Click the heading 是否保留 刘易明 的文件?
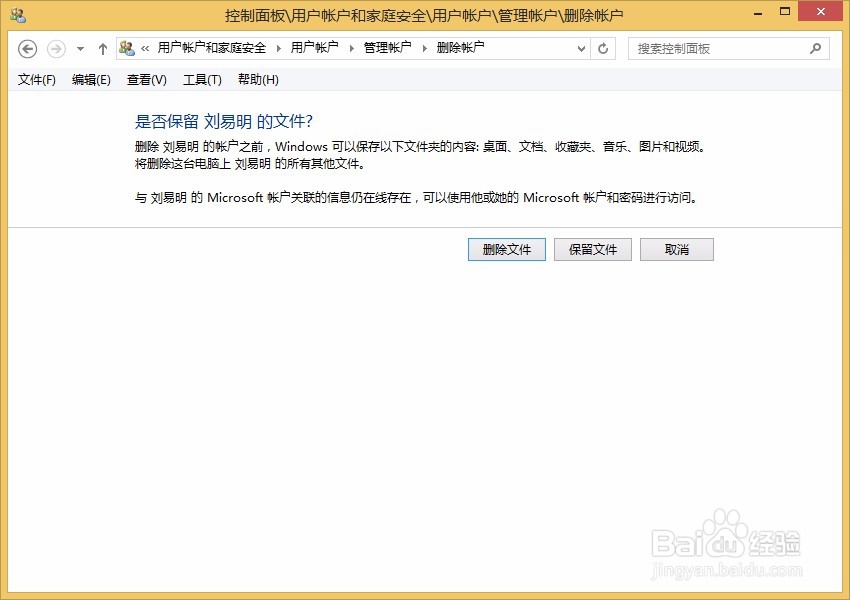 coord(223,121)
